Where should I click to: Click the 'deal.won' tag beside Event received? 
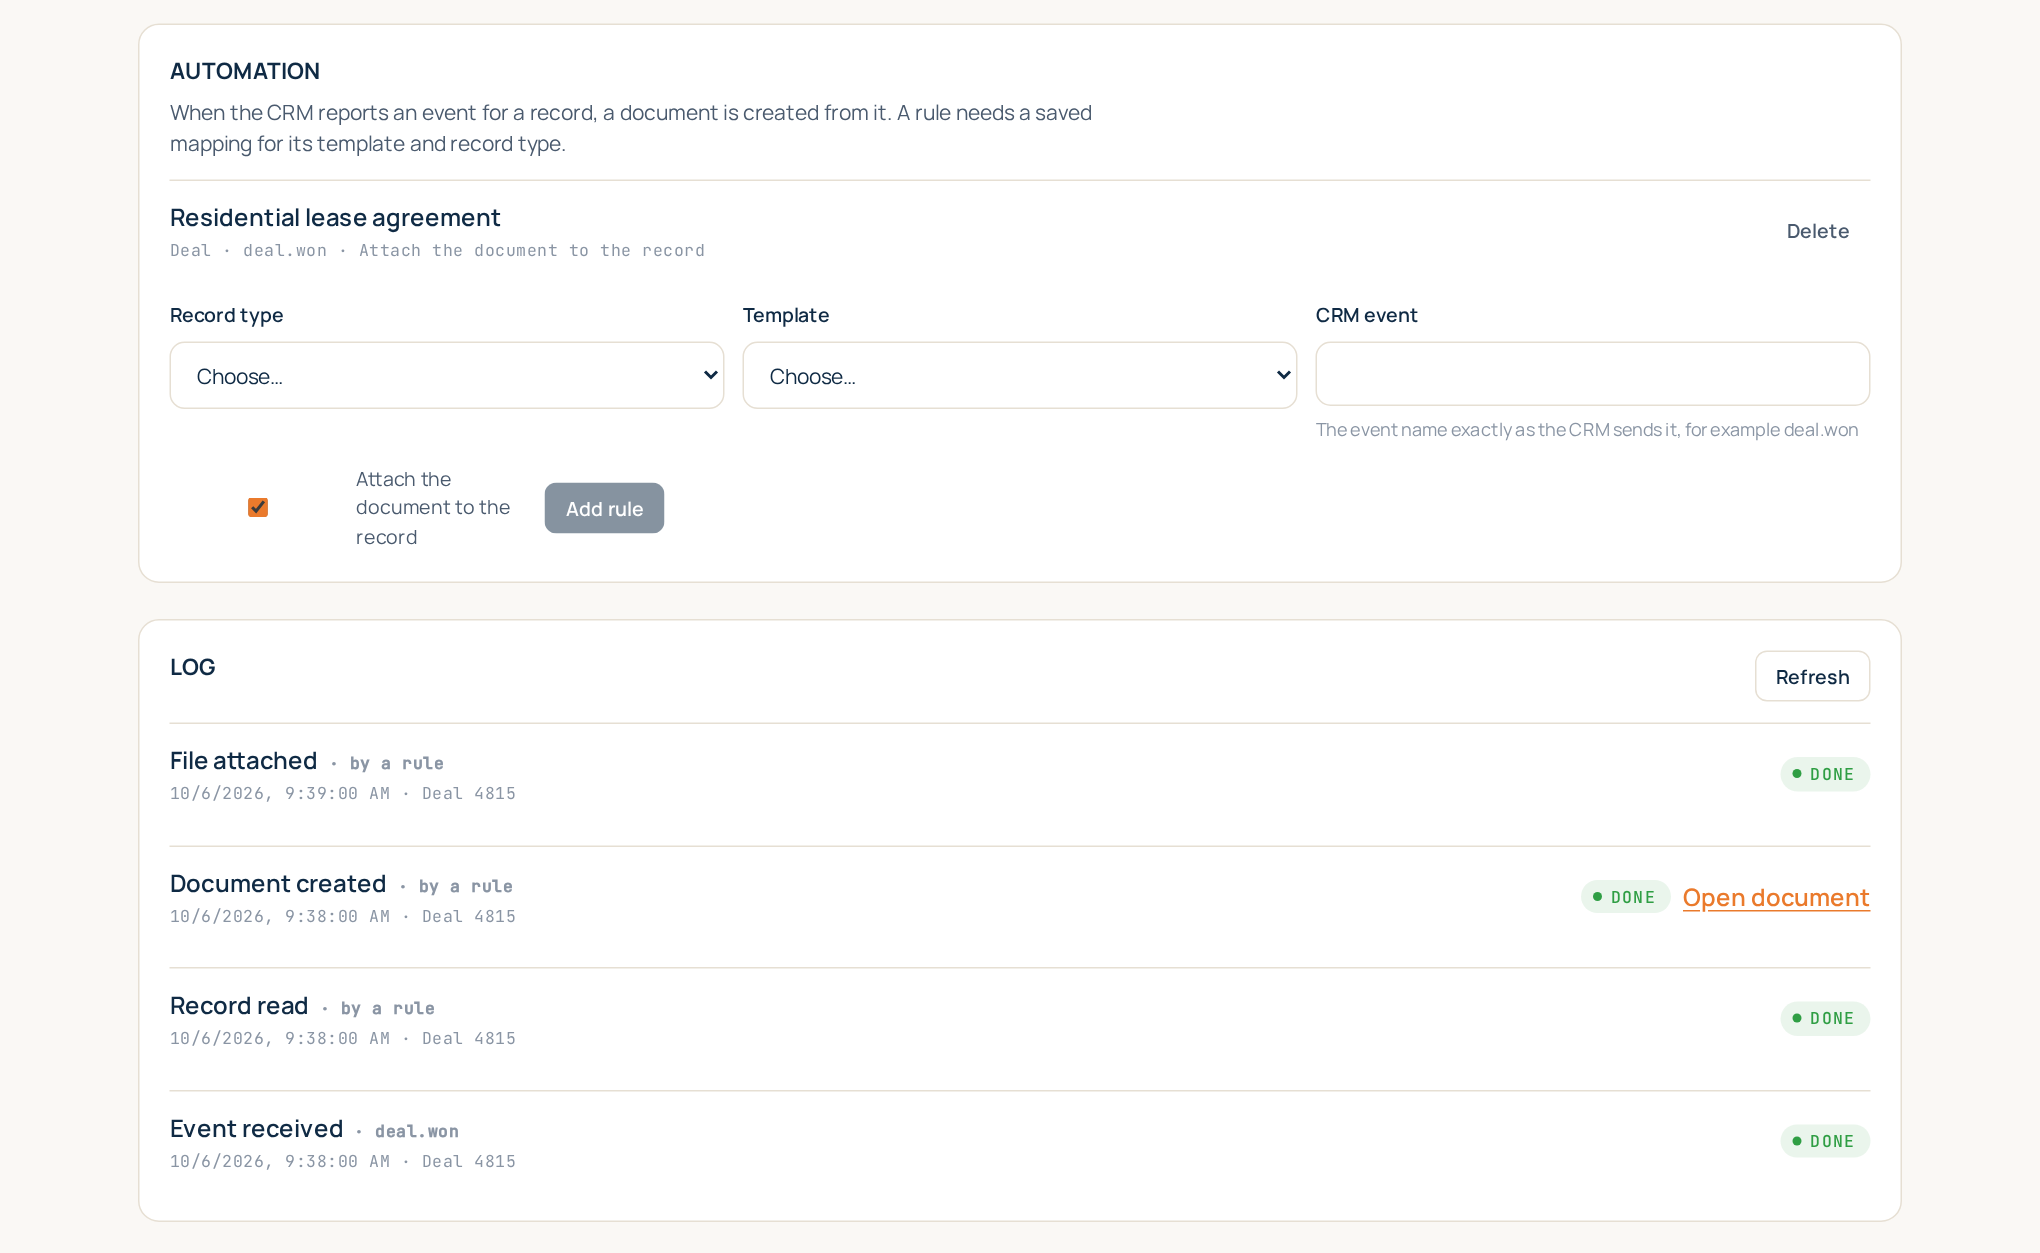click(x=417, y=1131)
